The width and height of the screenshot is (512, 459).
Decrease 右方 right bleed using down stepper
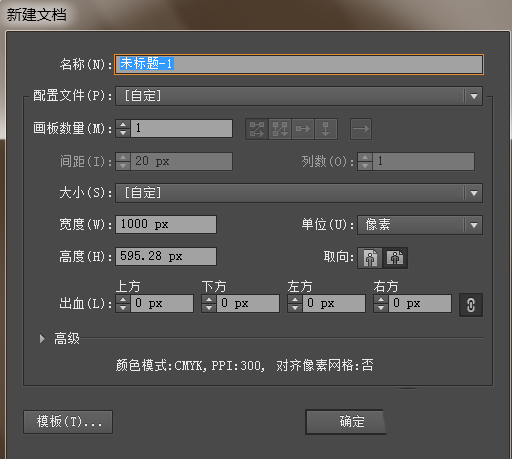pyautogui.click(x=381, y=308)
